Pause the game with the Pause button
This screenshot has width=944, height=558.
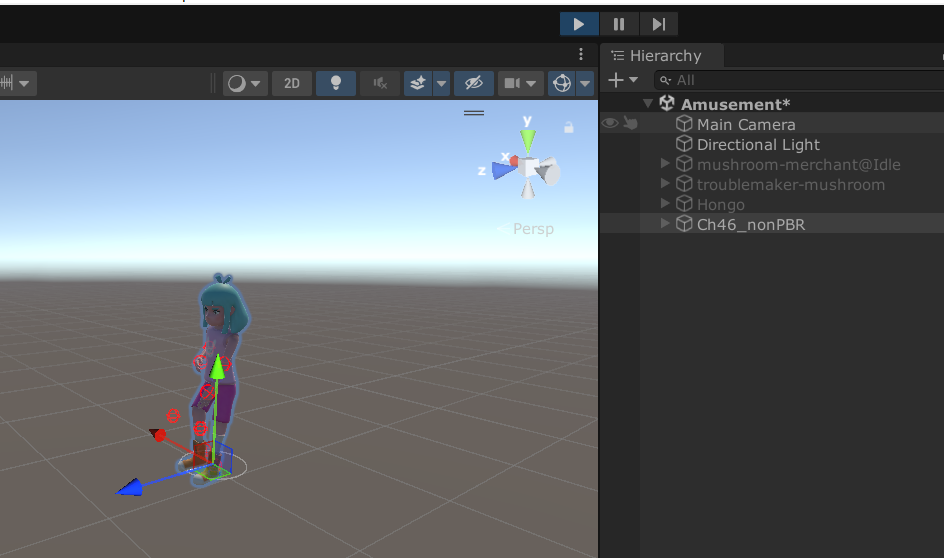coord(619,24)
